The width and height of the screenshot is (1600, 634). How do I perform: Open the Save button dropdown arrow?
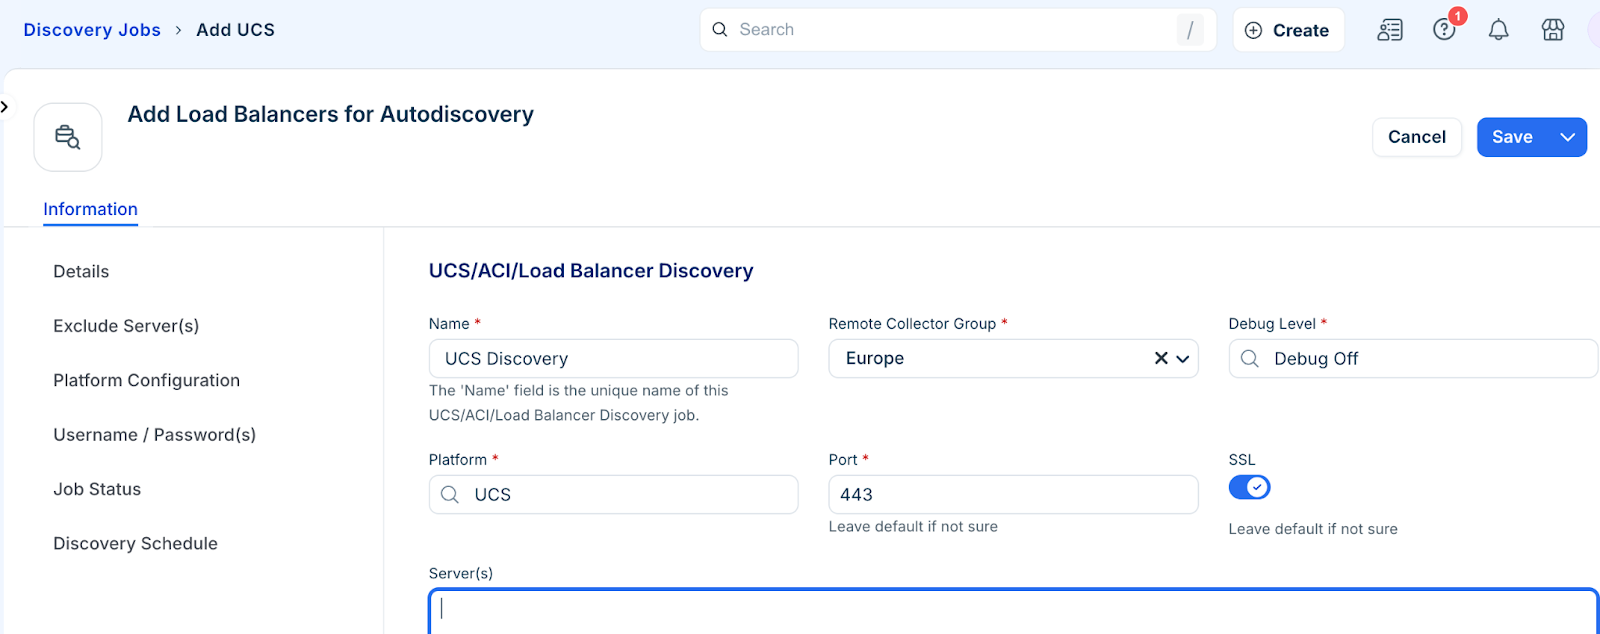(1567, 137)
